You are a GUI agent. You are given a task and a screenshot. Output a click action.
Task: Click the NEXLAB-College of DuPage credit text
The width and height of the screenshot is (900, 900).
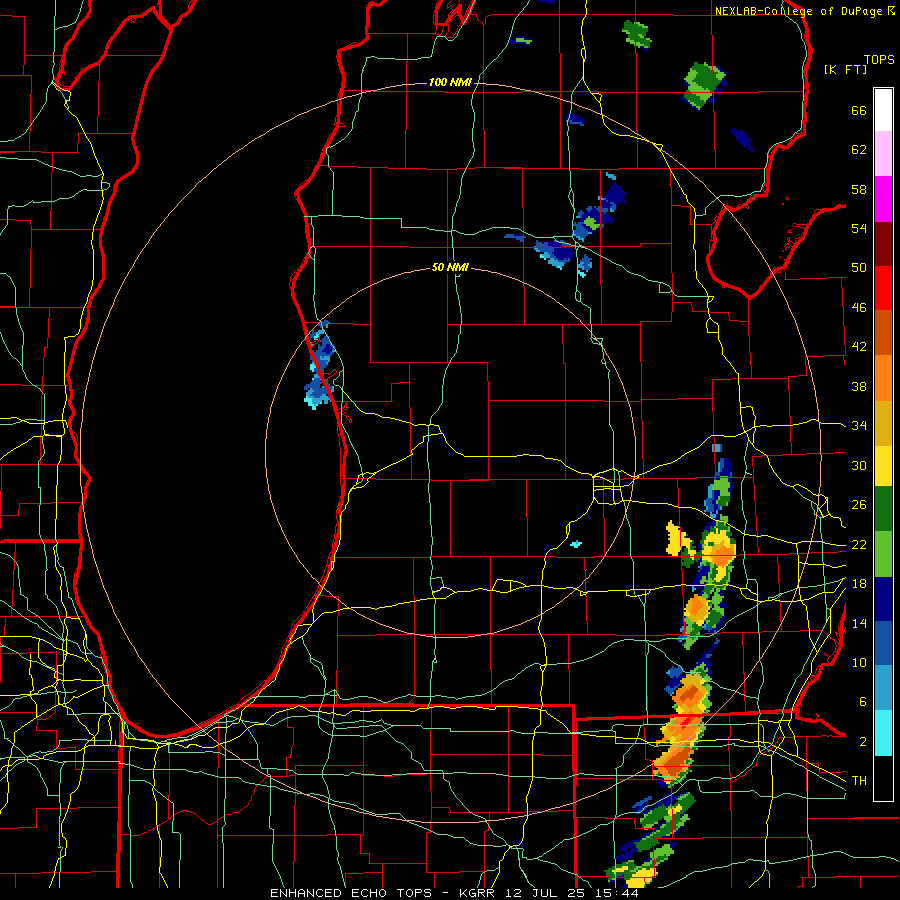804,11
